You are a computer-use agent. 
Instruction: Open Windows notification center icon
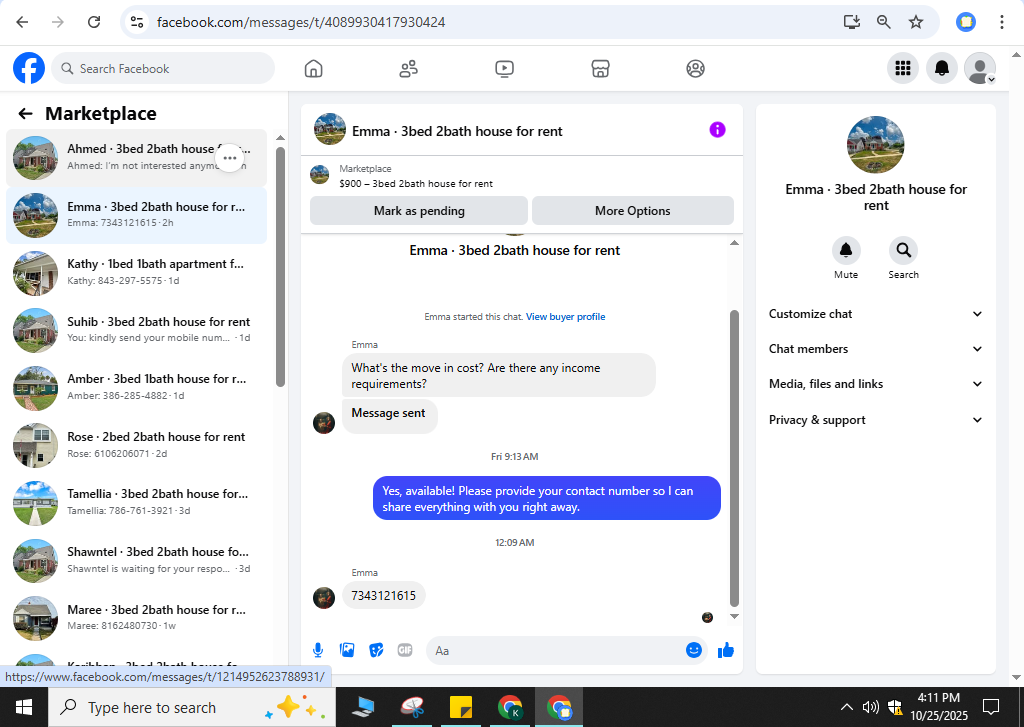pos(991,707)
